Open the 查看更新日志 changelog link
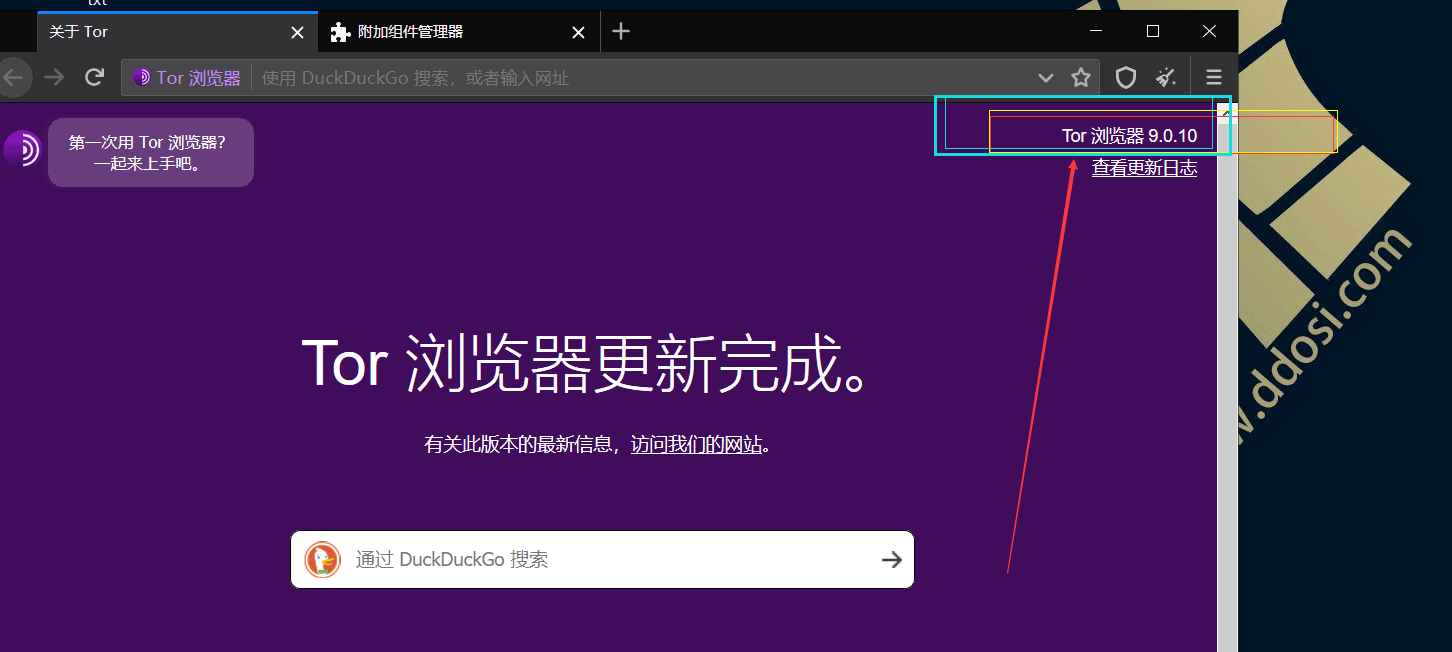Image resolution: width=1452 pixels, height=652 pixels. pos(1144,168)
